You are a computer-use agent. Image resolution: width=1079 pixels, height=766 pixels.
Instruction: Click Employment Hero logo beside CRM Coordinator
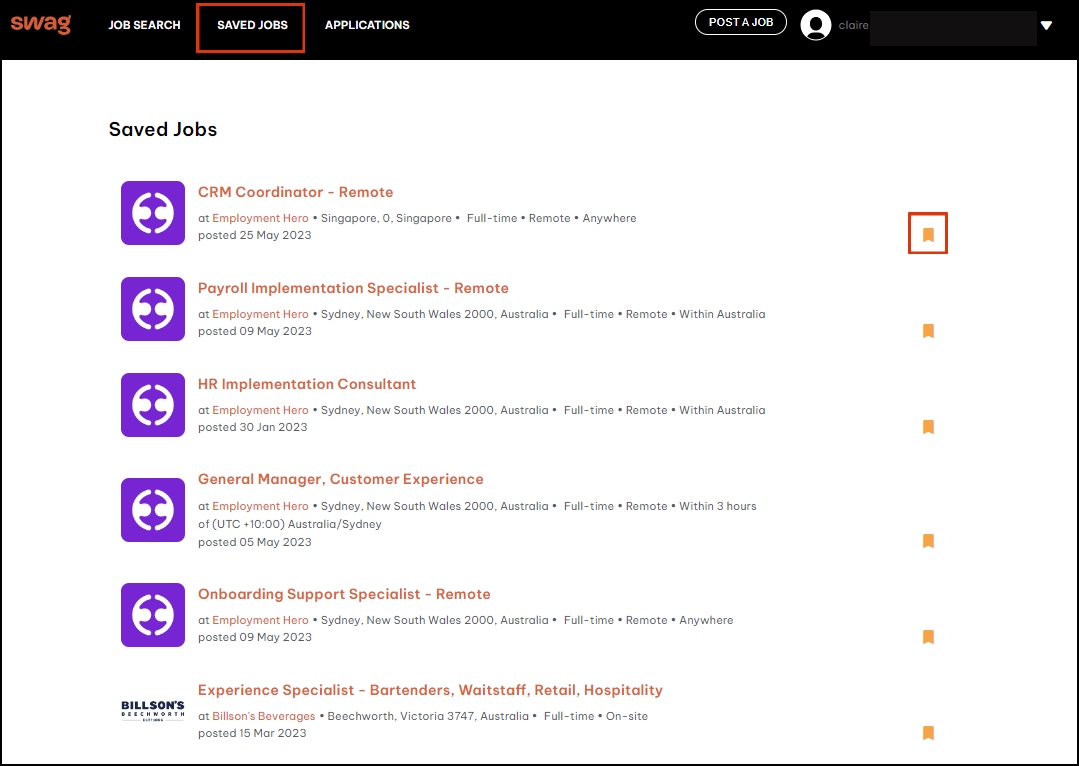coord(153,213)
